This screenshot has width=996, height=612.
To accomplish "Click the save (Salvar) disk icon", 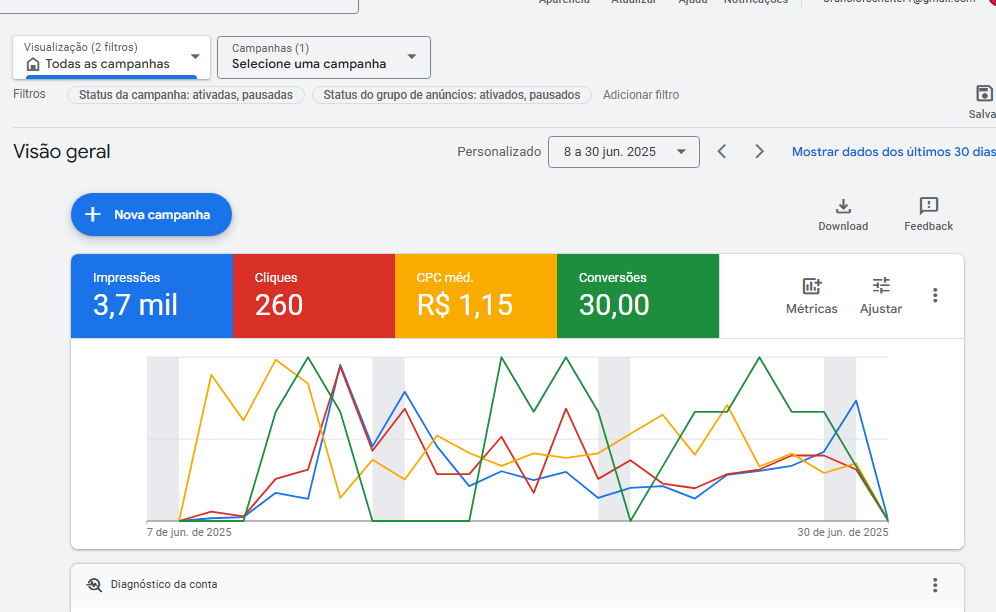I will pyautogui.click(x=984, y=94).
